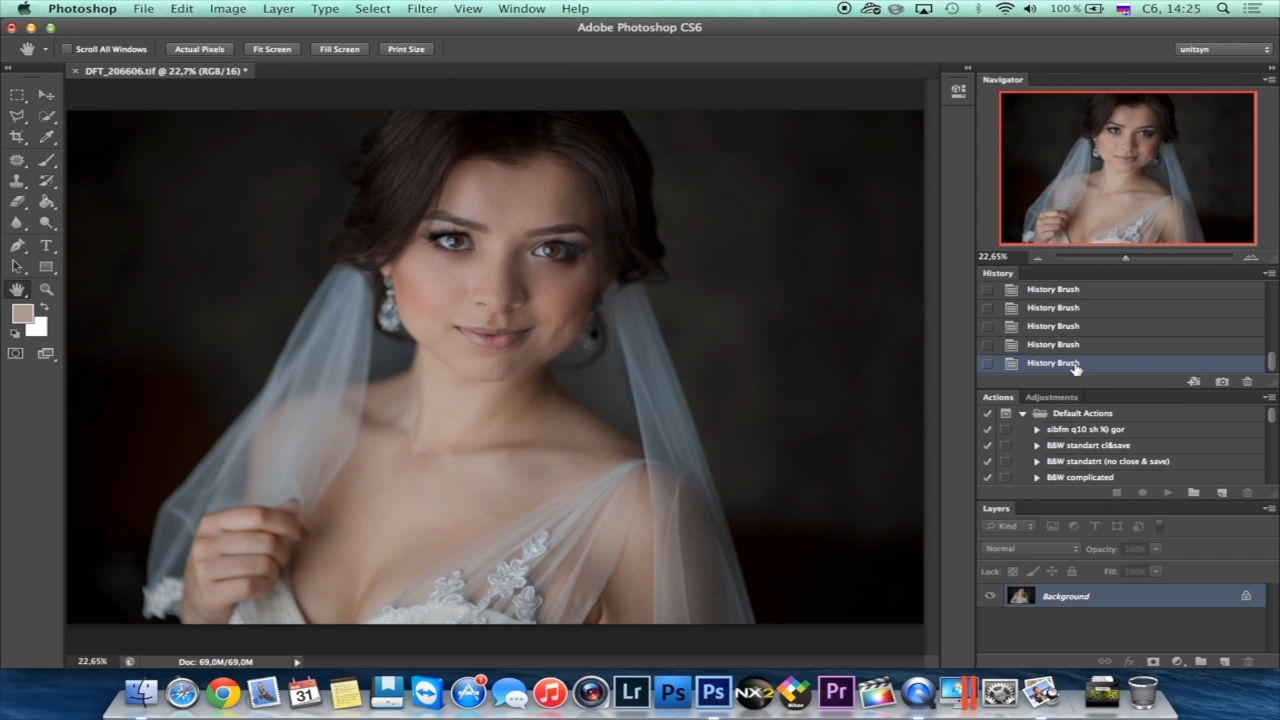
Task: Swap foreground and background colors
Action: (43, 307)
